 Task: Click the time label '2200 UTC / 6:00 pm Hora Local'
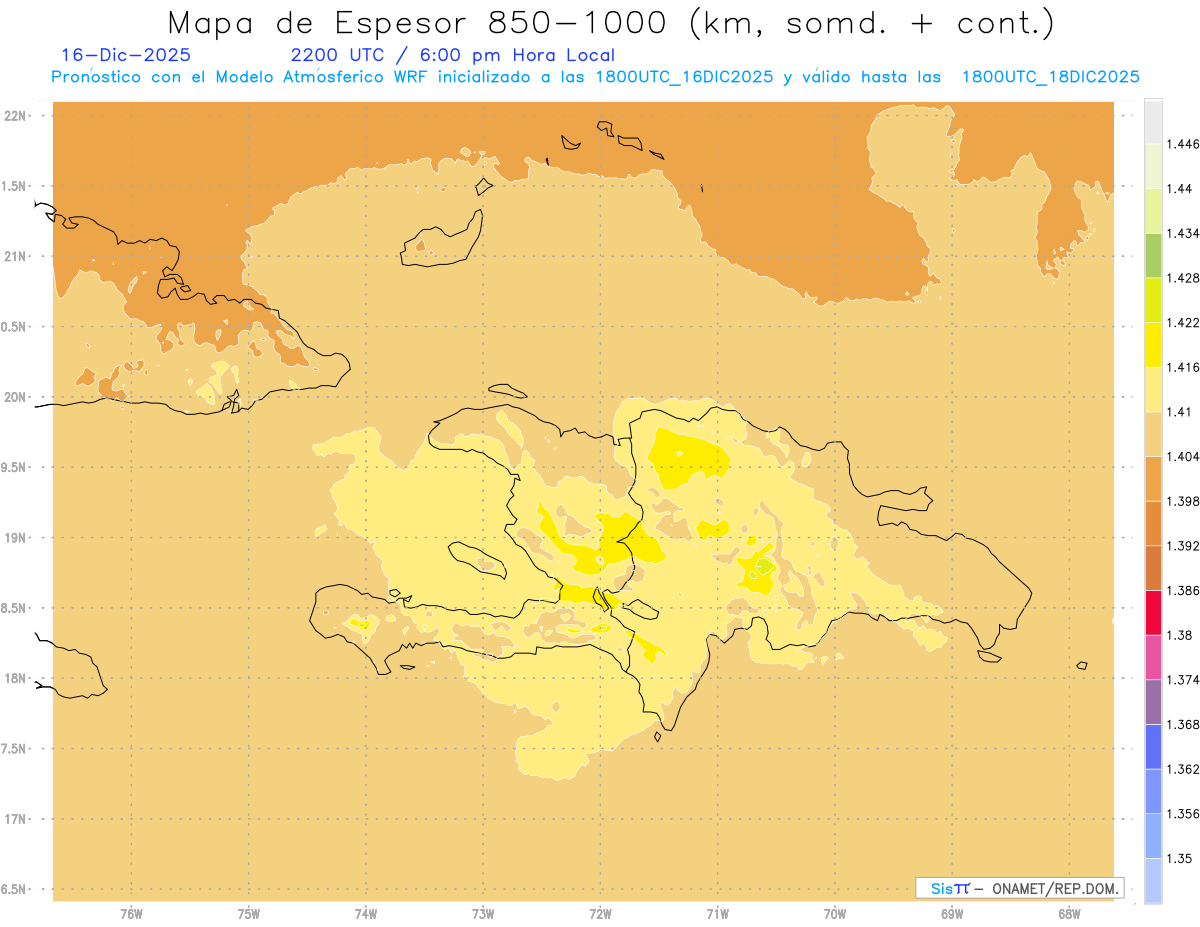[x=452, y=56]
